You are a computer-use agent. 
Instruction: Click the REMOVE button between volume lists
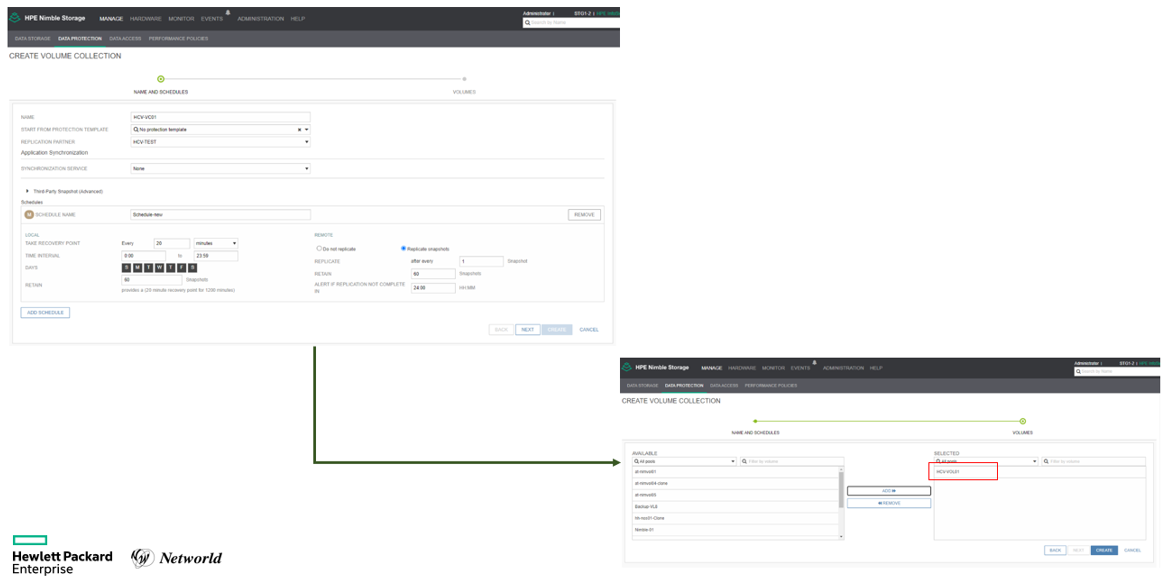[889, 503]
